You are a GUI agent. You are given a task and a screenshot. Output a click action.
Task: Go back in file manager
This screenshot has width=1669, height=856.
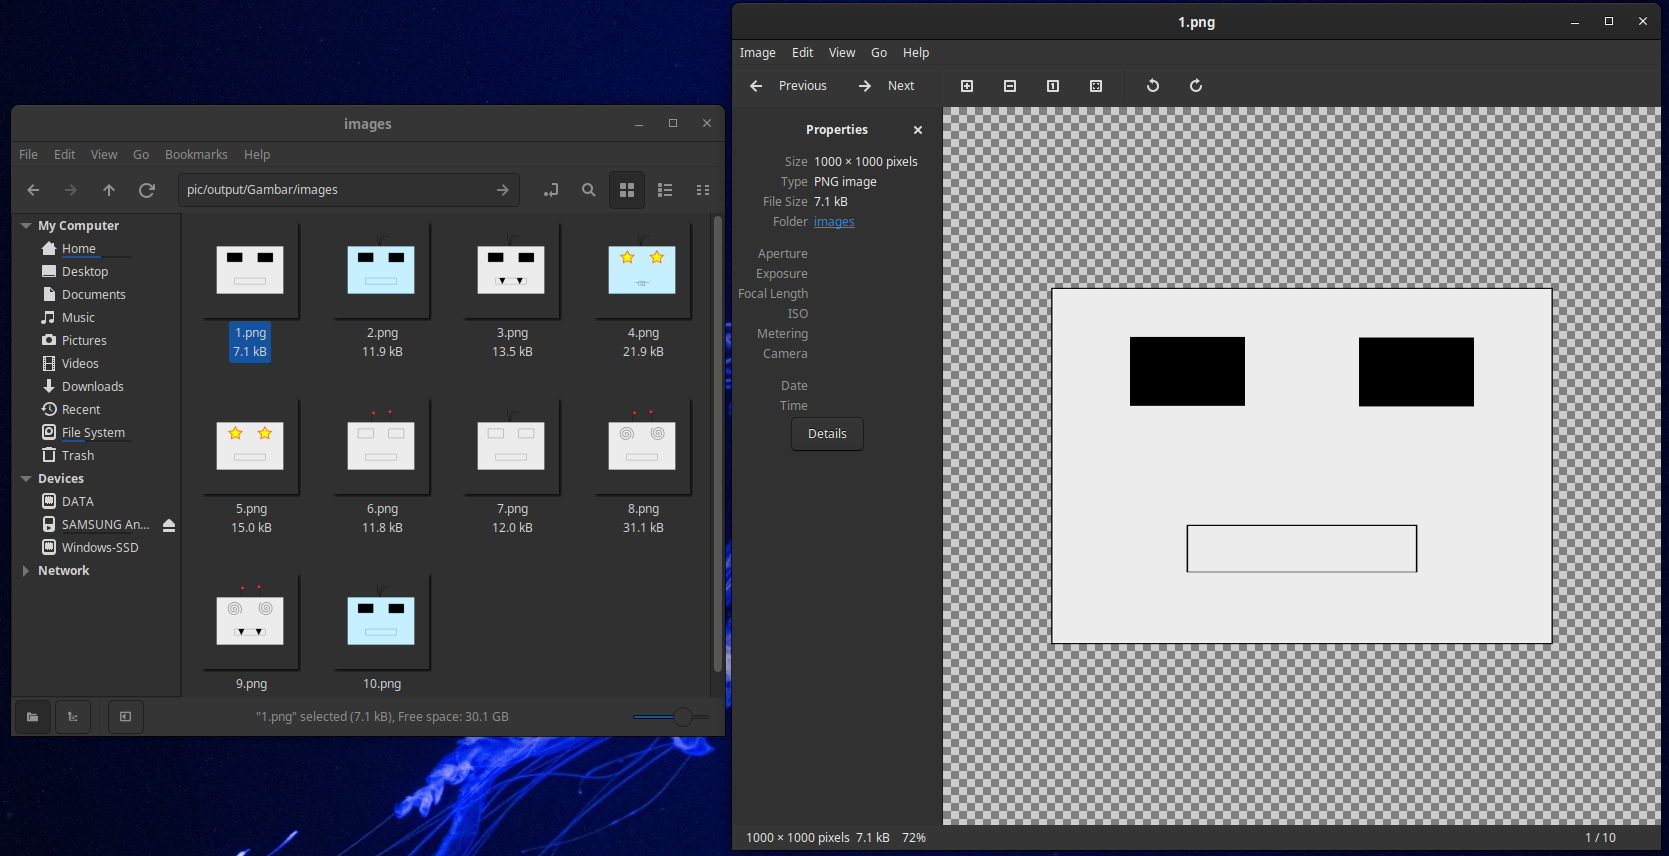tap(33, 190)
